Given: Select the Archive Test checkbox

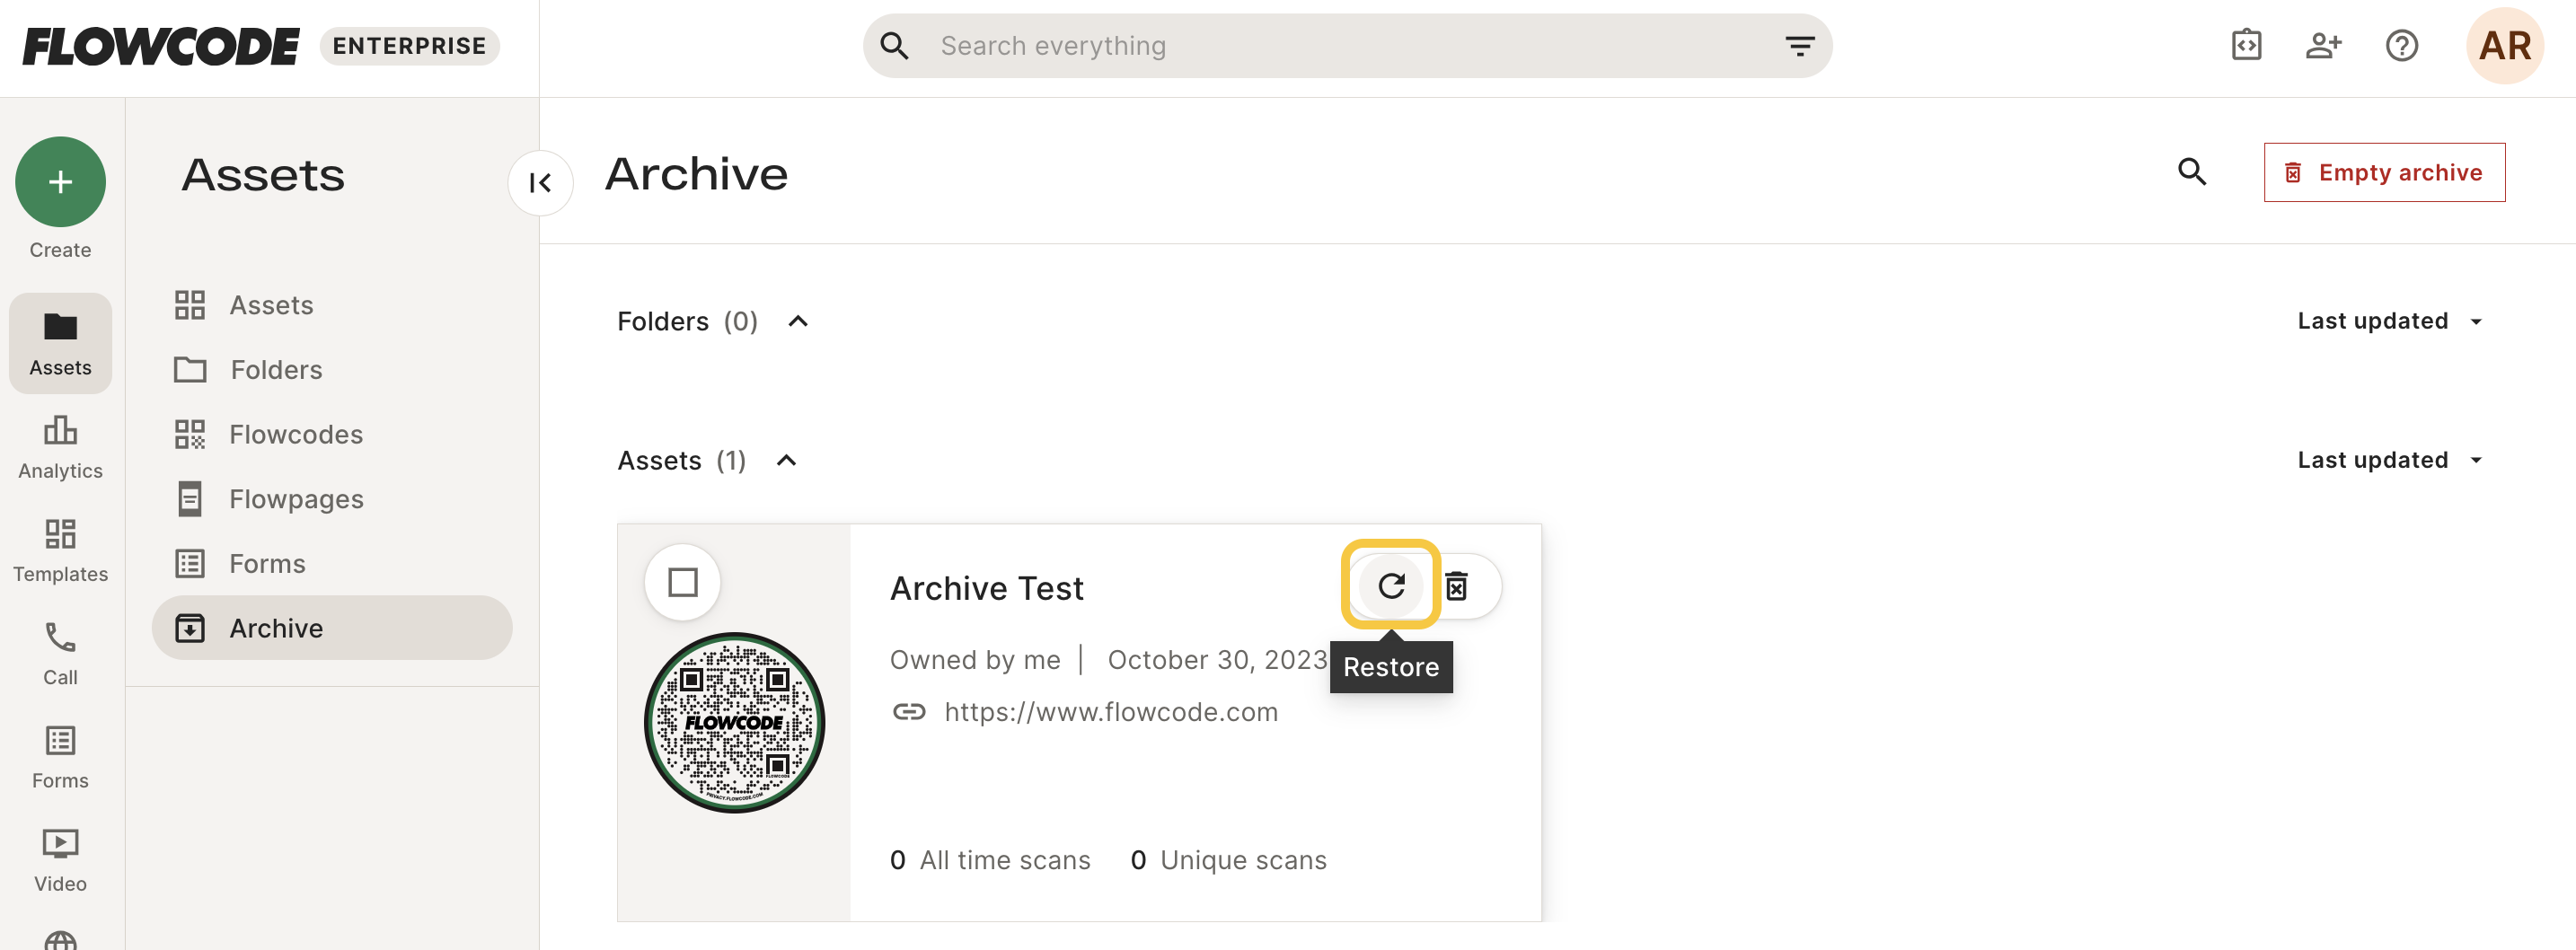Looking at the screenshot, I should click(x=682, y=582).
